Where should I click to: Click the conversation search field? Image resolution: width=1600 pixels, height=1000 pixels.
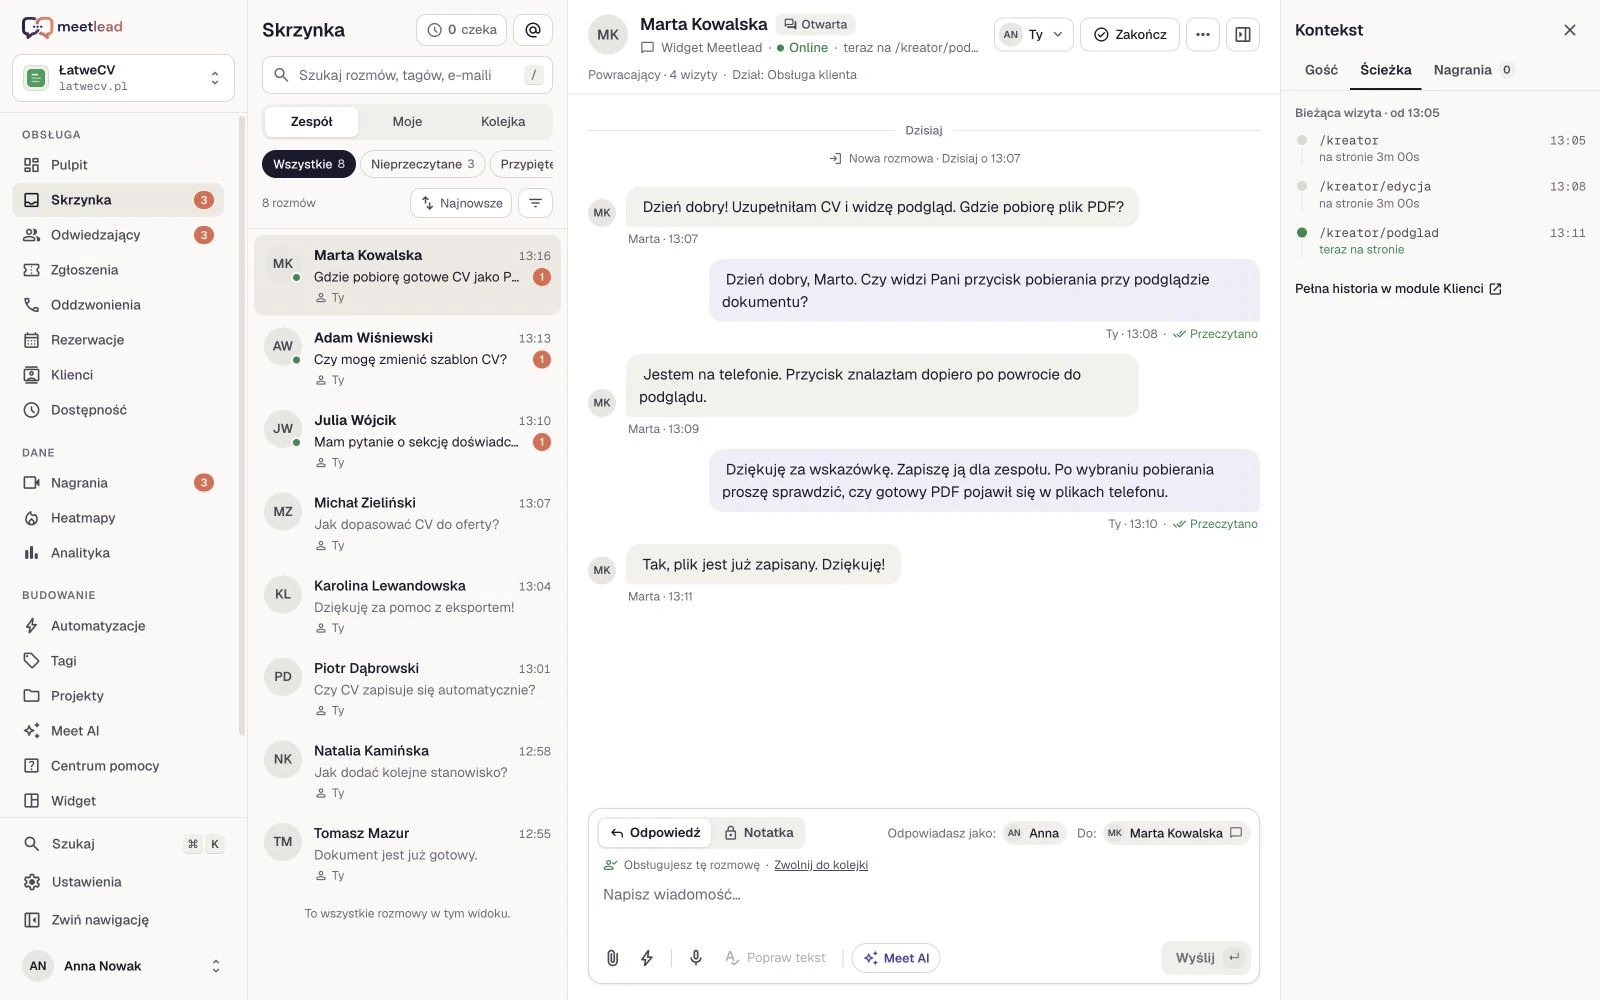coord(407,75)
